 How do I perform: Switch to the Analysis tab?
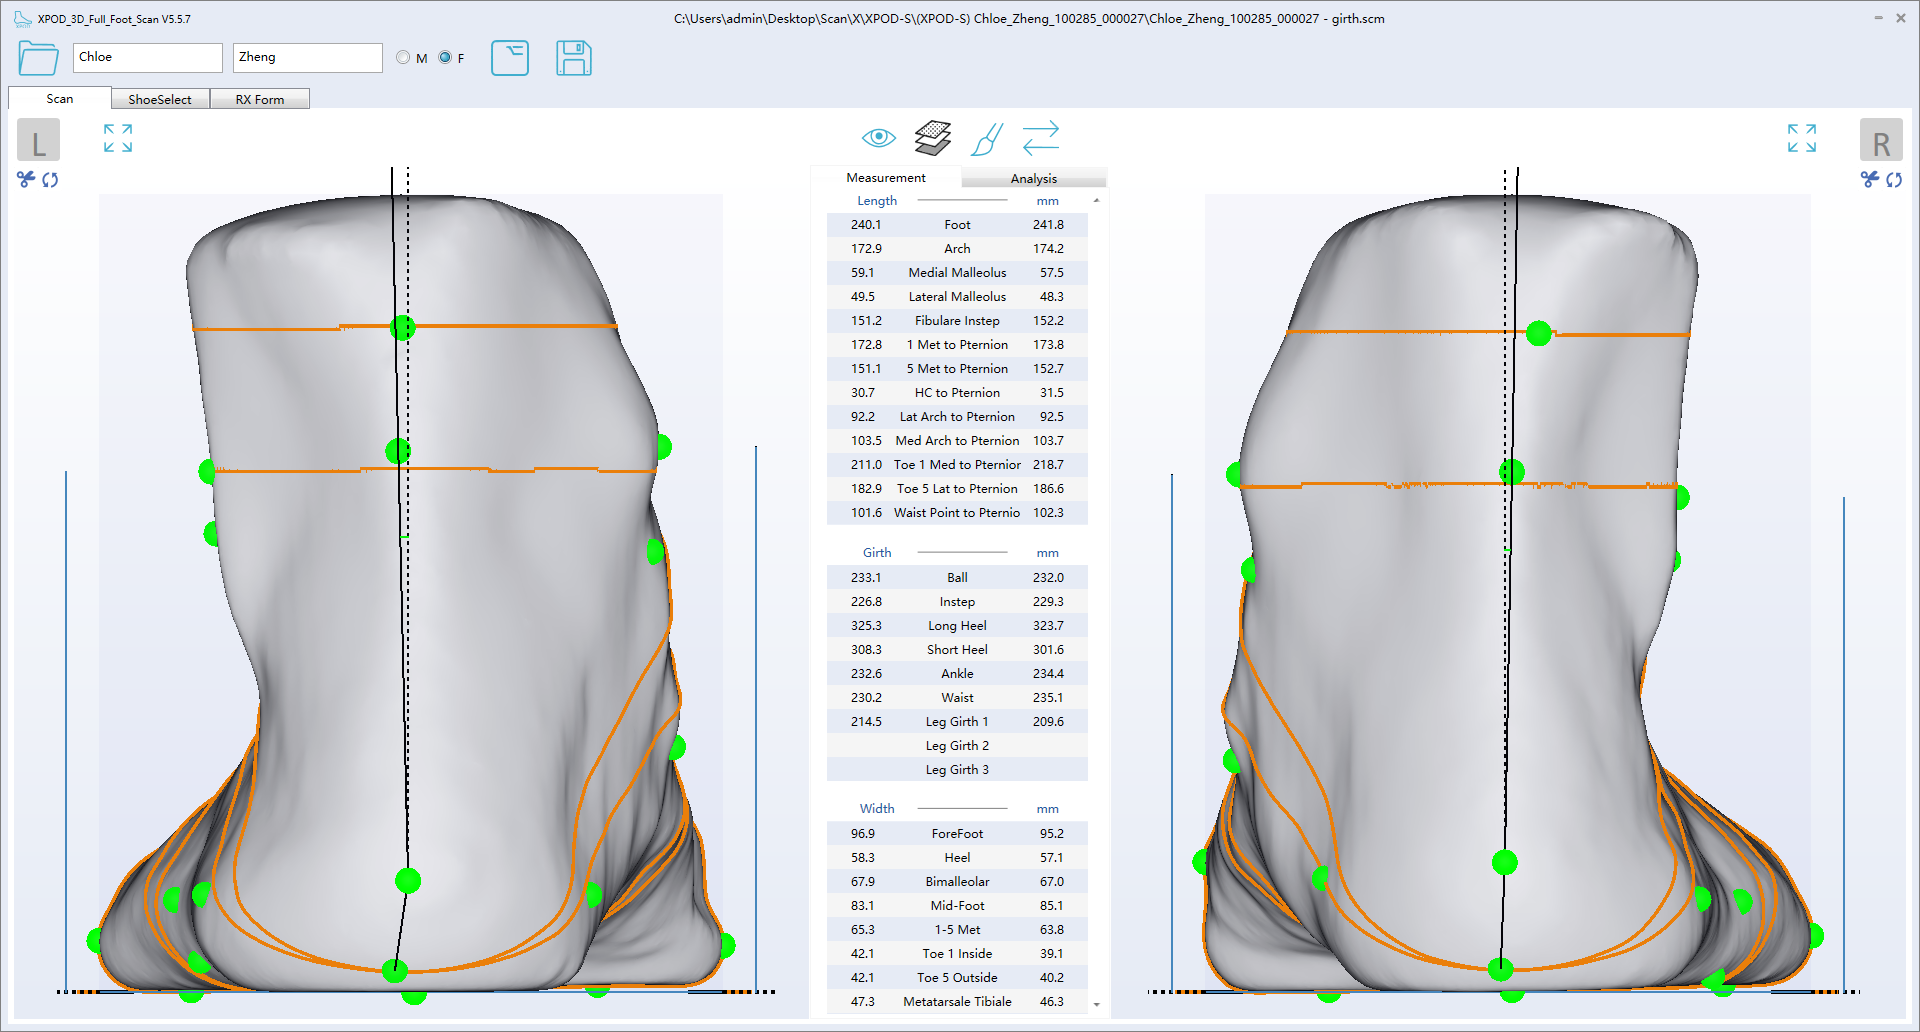[x=1033, y=178]
